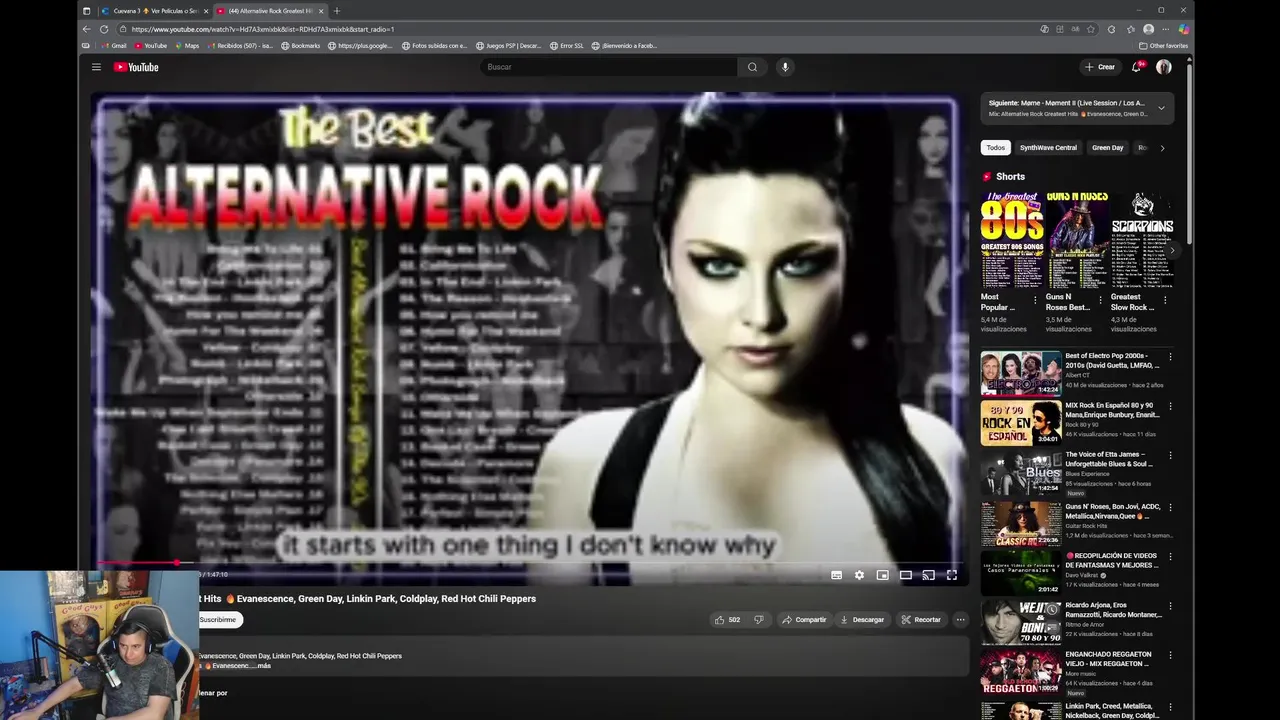Enable miniplayer mode in the player
Viewport: 1280px width, 720px height.
[x=882, y=575]
